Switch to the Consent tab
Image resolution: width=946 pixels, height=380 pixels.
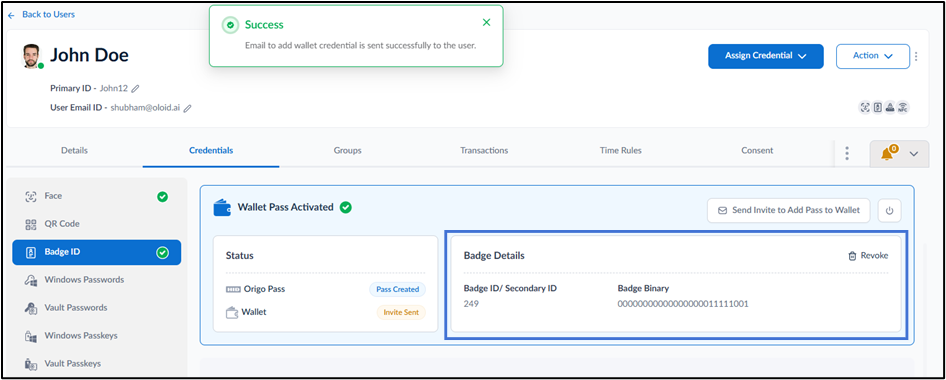tap(757, 151)
